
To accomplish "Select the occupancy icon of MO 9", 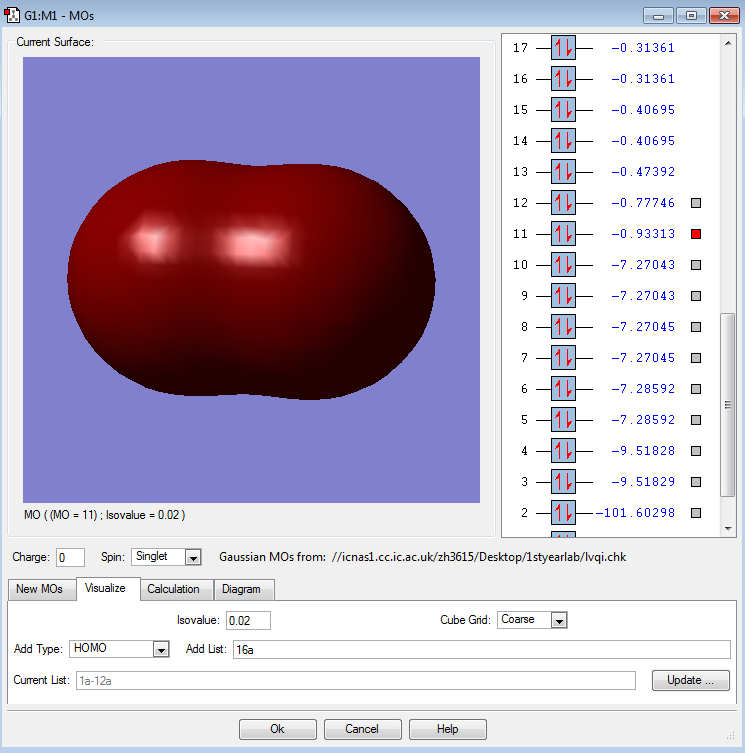I will click(x=563, y=296).
